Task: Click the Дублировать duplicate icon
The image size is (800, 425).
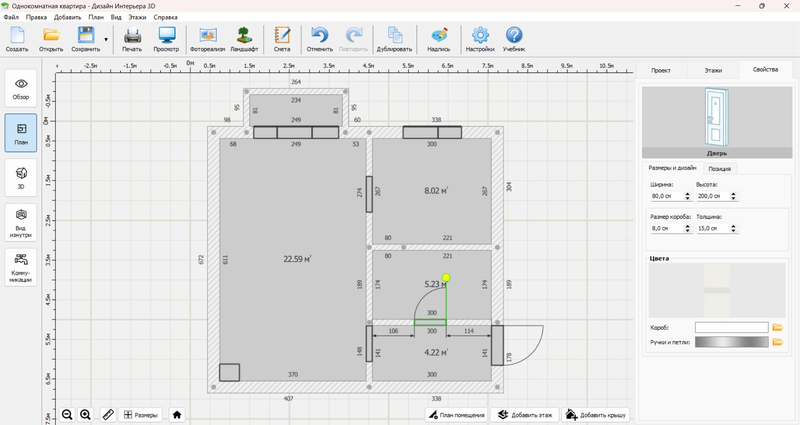Action: 394,40
